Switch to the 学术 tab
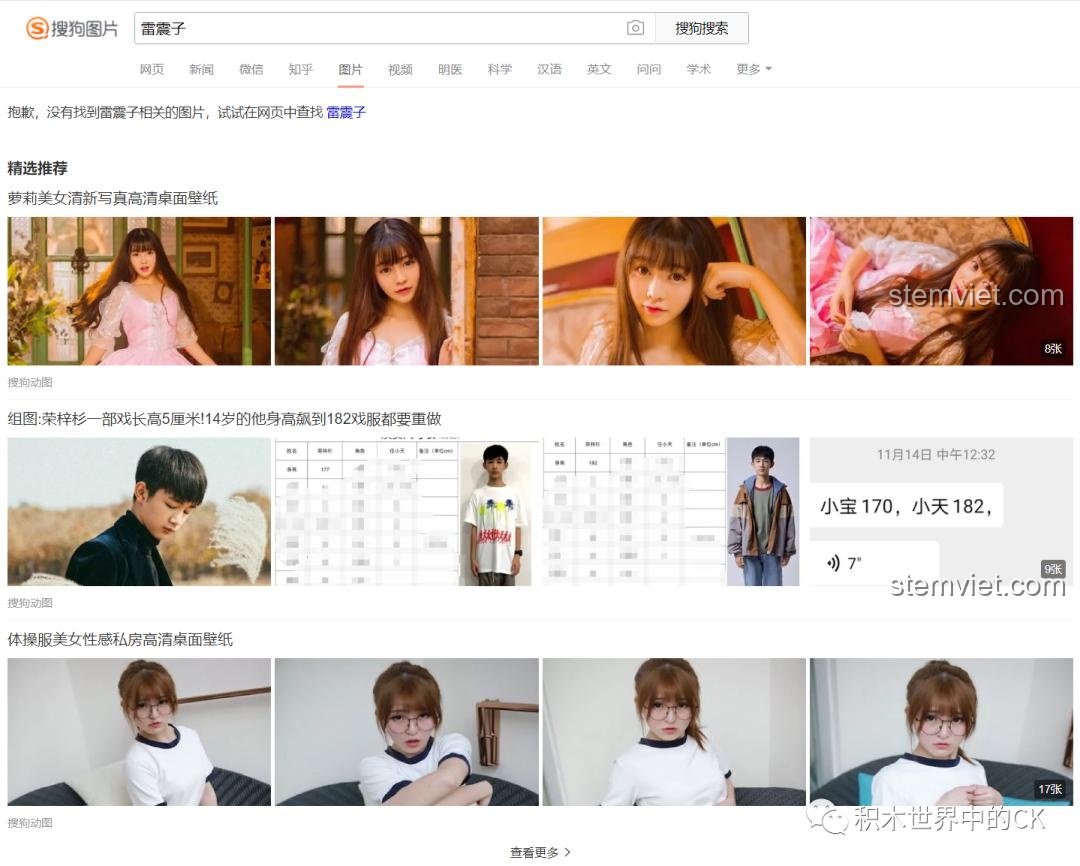Screen dimensions: 1080x866 [698, 69]
